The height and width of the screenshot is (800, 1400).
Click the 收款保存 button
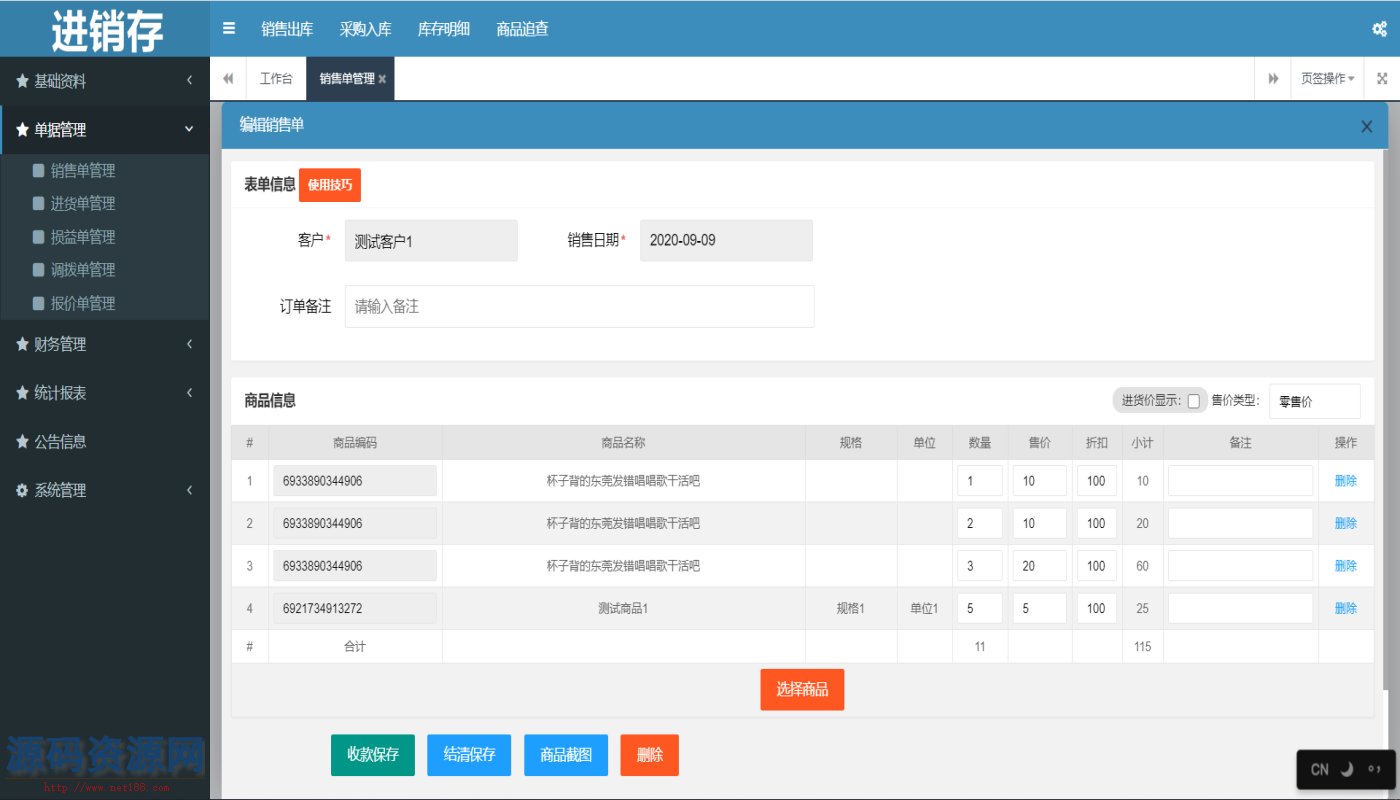[372, 755]
